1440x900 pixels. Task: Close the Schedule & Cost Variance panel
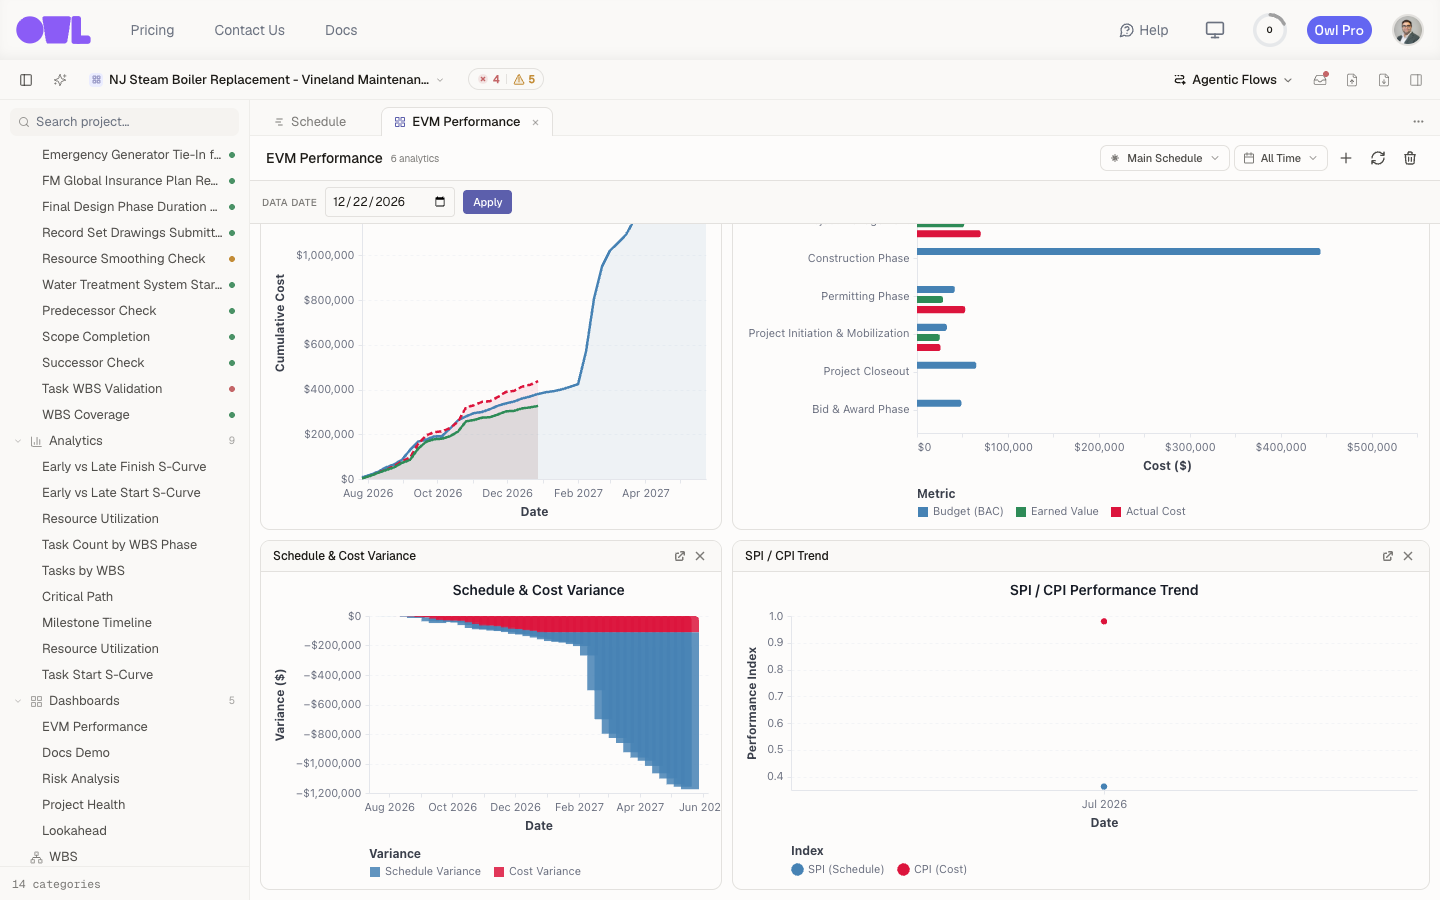pyautogui.click(x=700, y=556)
